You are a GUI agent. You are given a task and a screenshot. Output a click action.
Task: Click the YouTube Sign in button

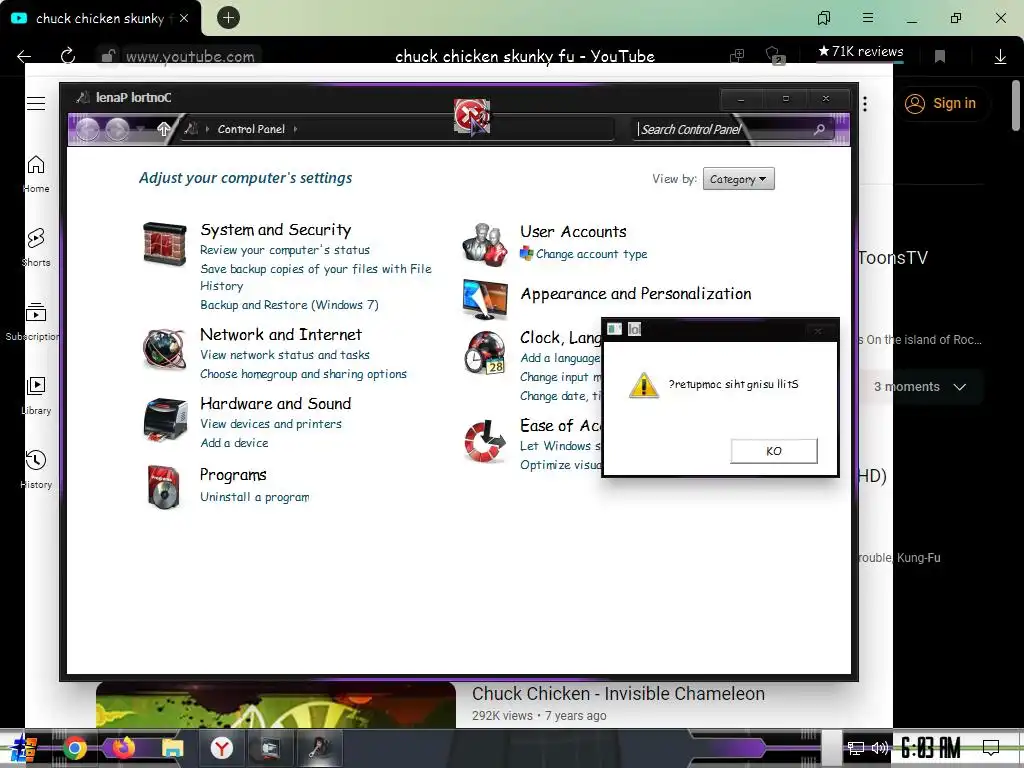pyautogui.click(x=940, y=103)
